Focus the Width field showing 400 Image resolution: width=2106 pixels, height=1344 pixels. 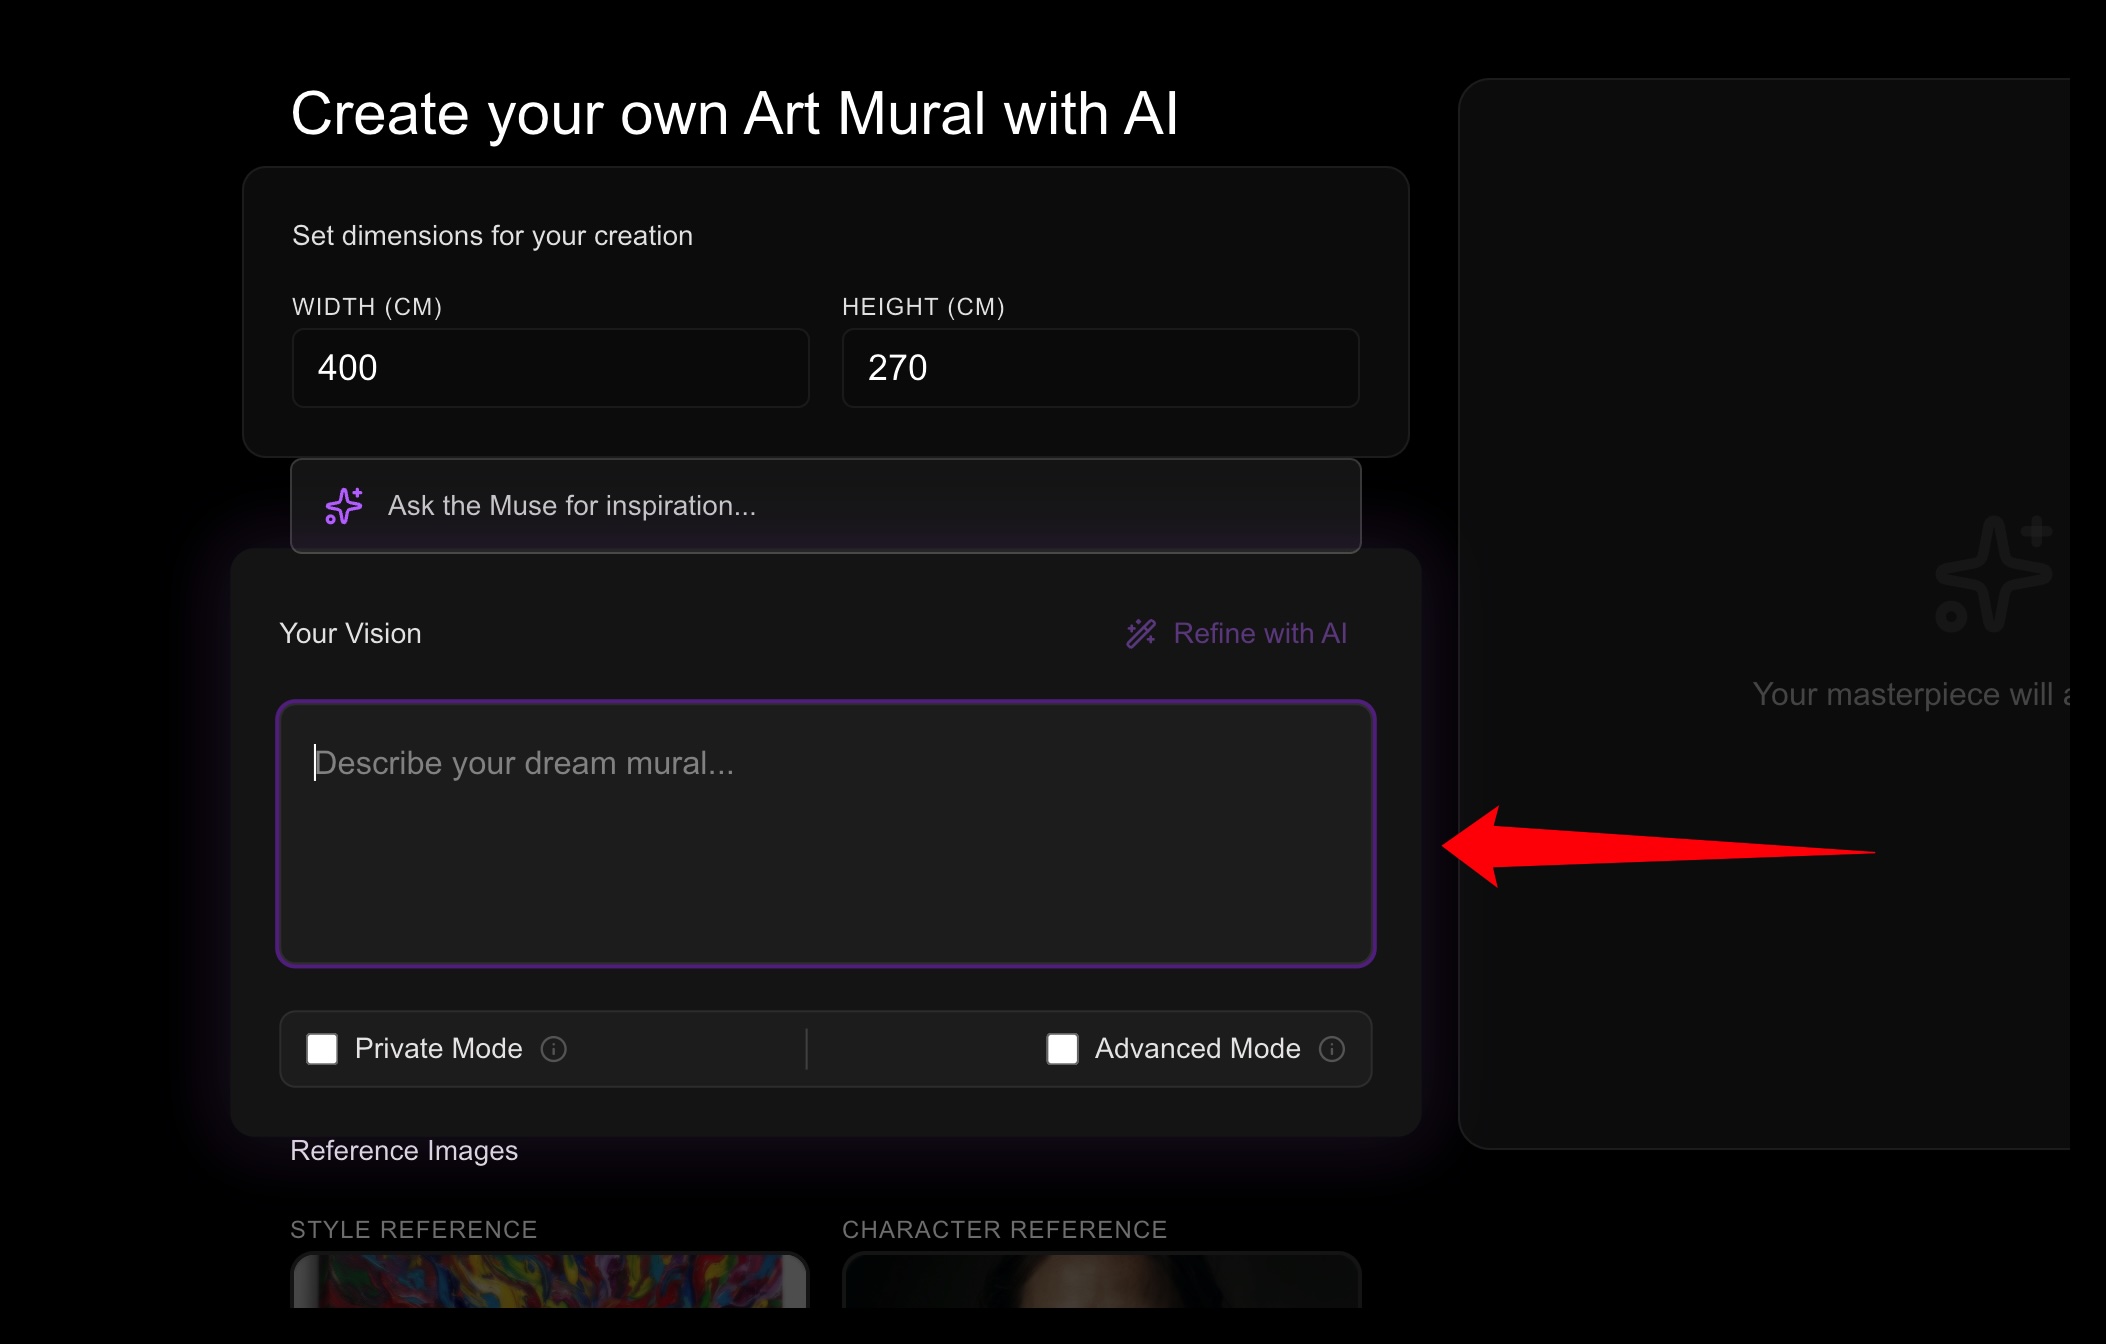tap(550, 368)
